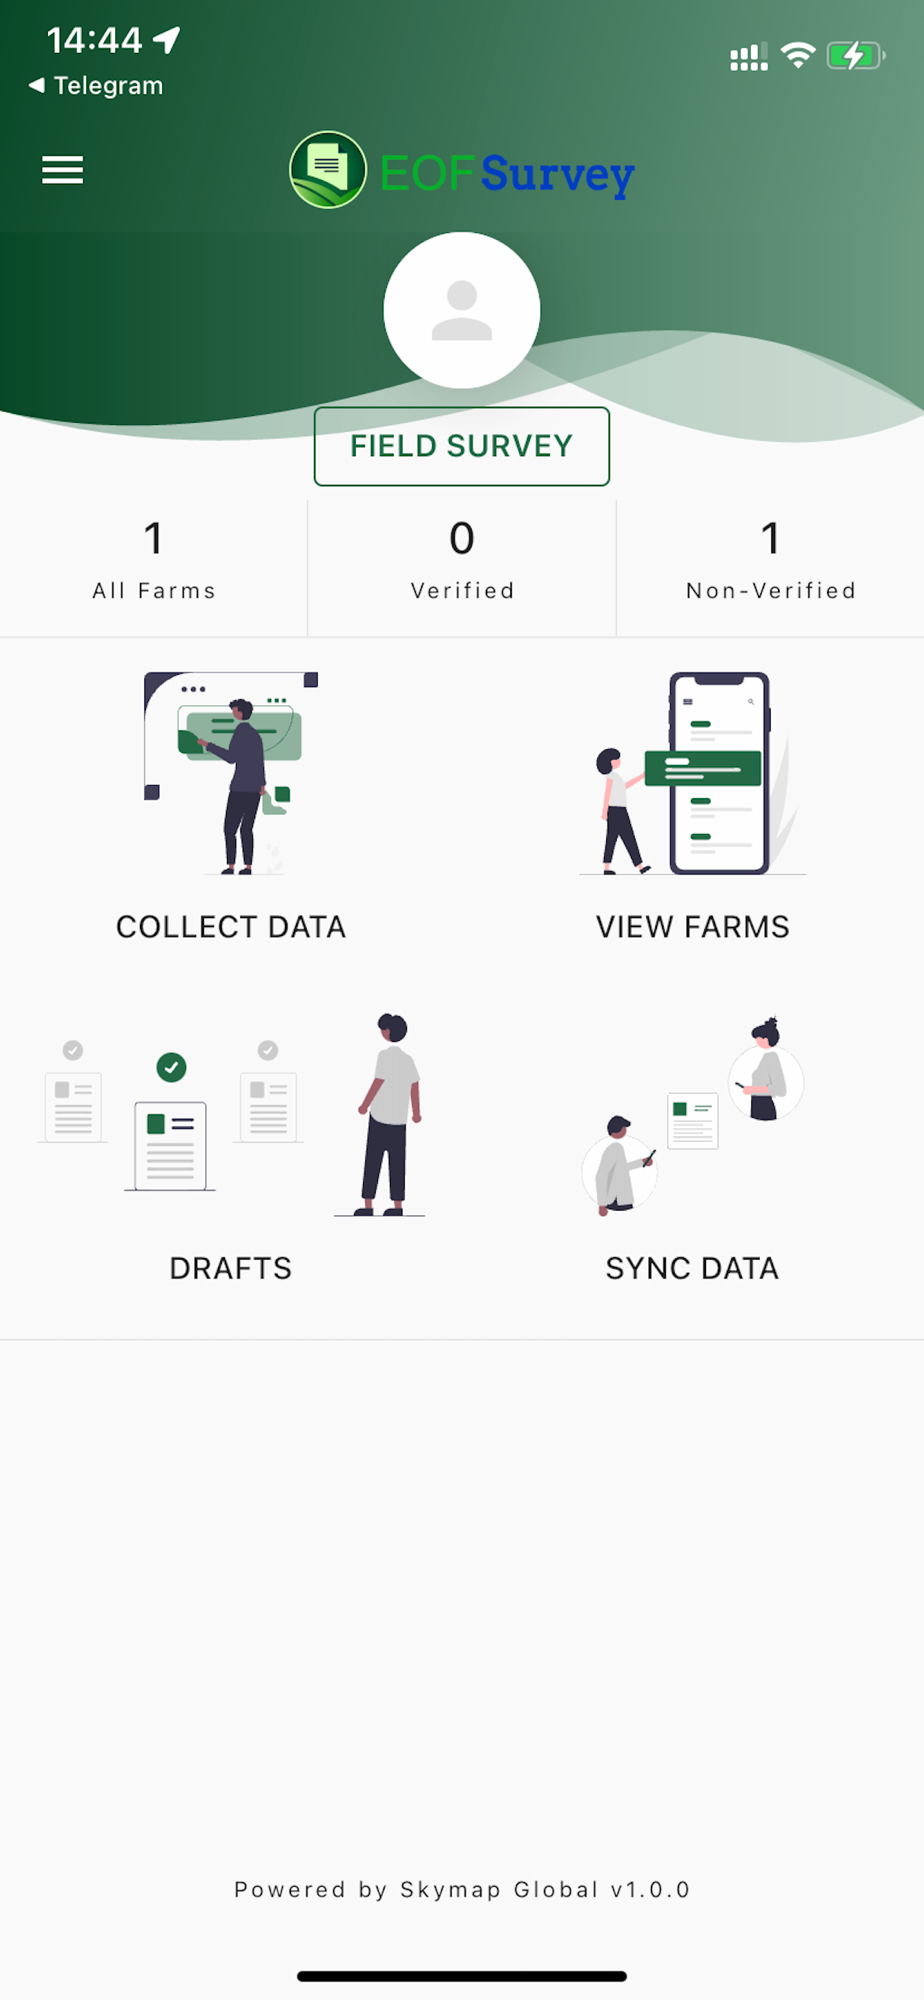
Task: Tap Powered by Skymap Global footer
Action: click(462, 1889)
